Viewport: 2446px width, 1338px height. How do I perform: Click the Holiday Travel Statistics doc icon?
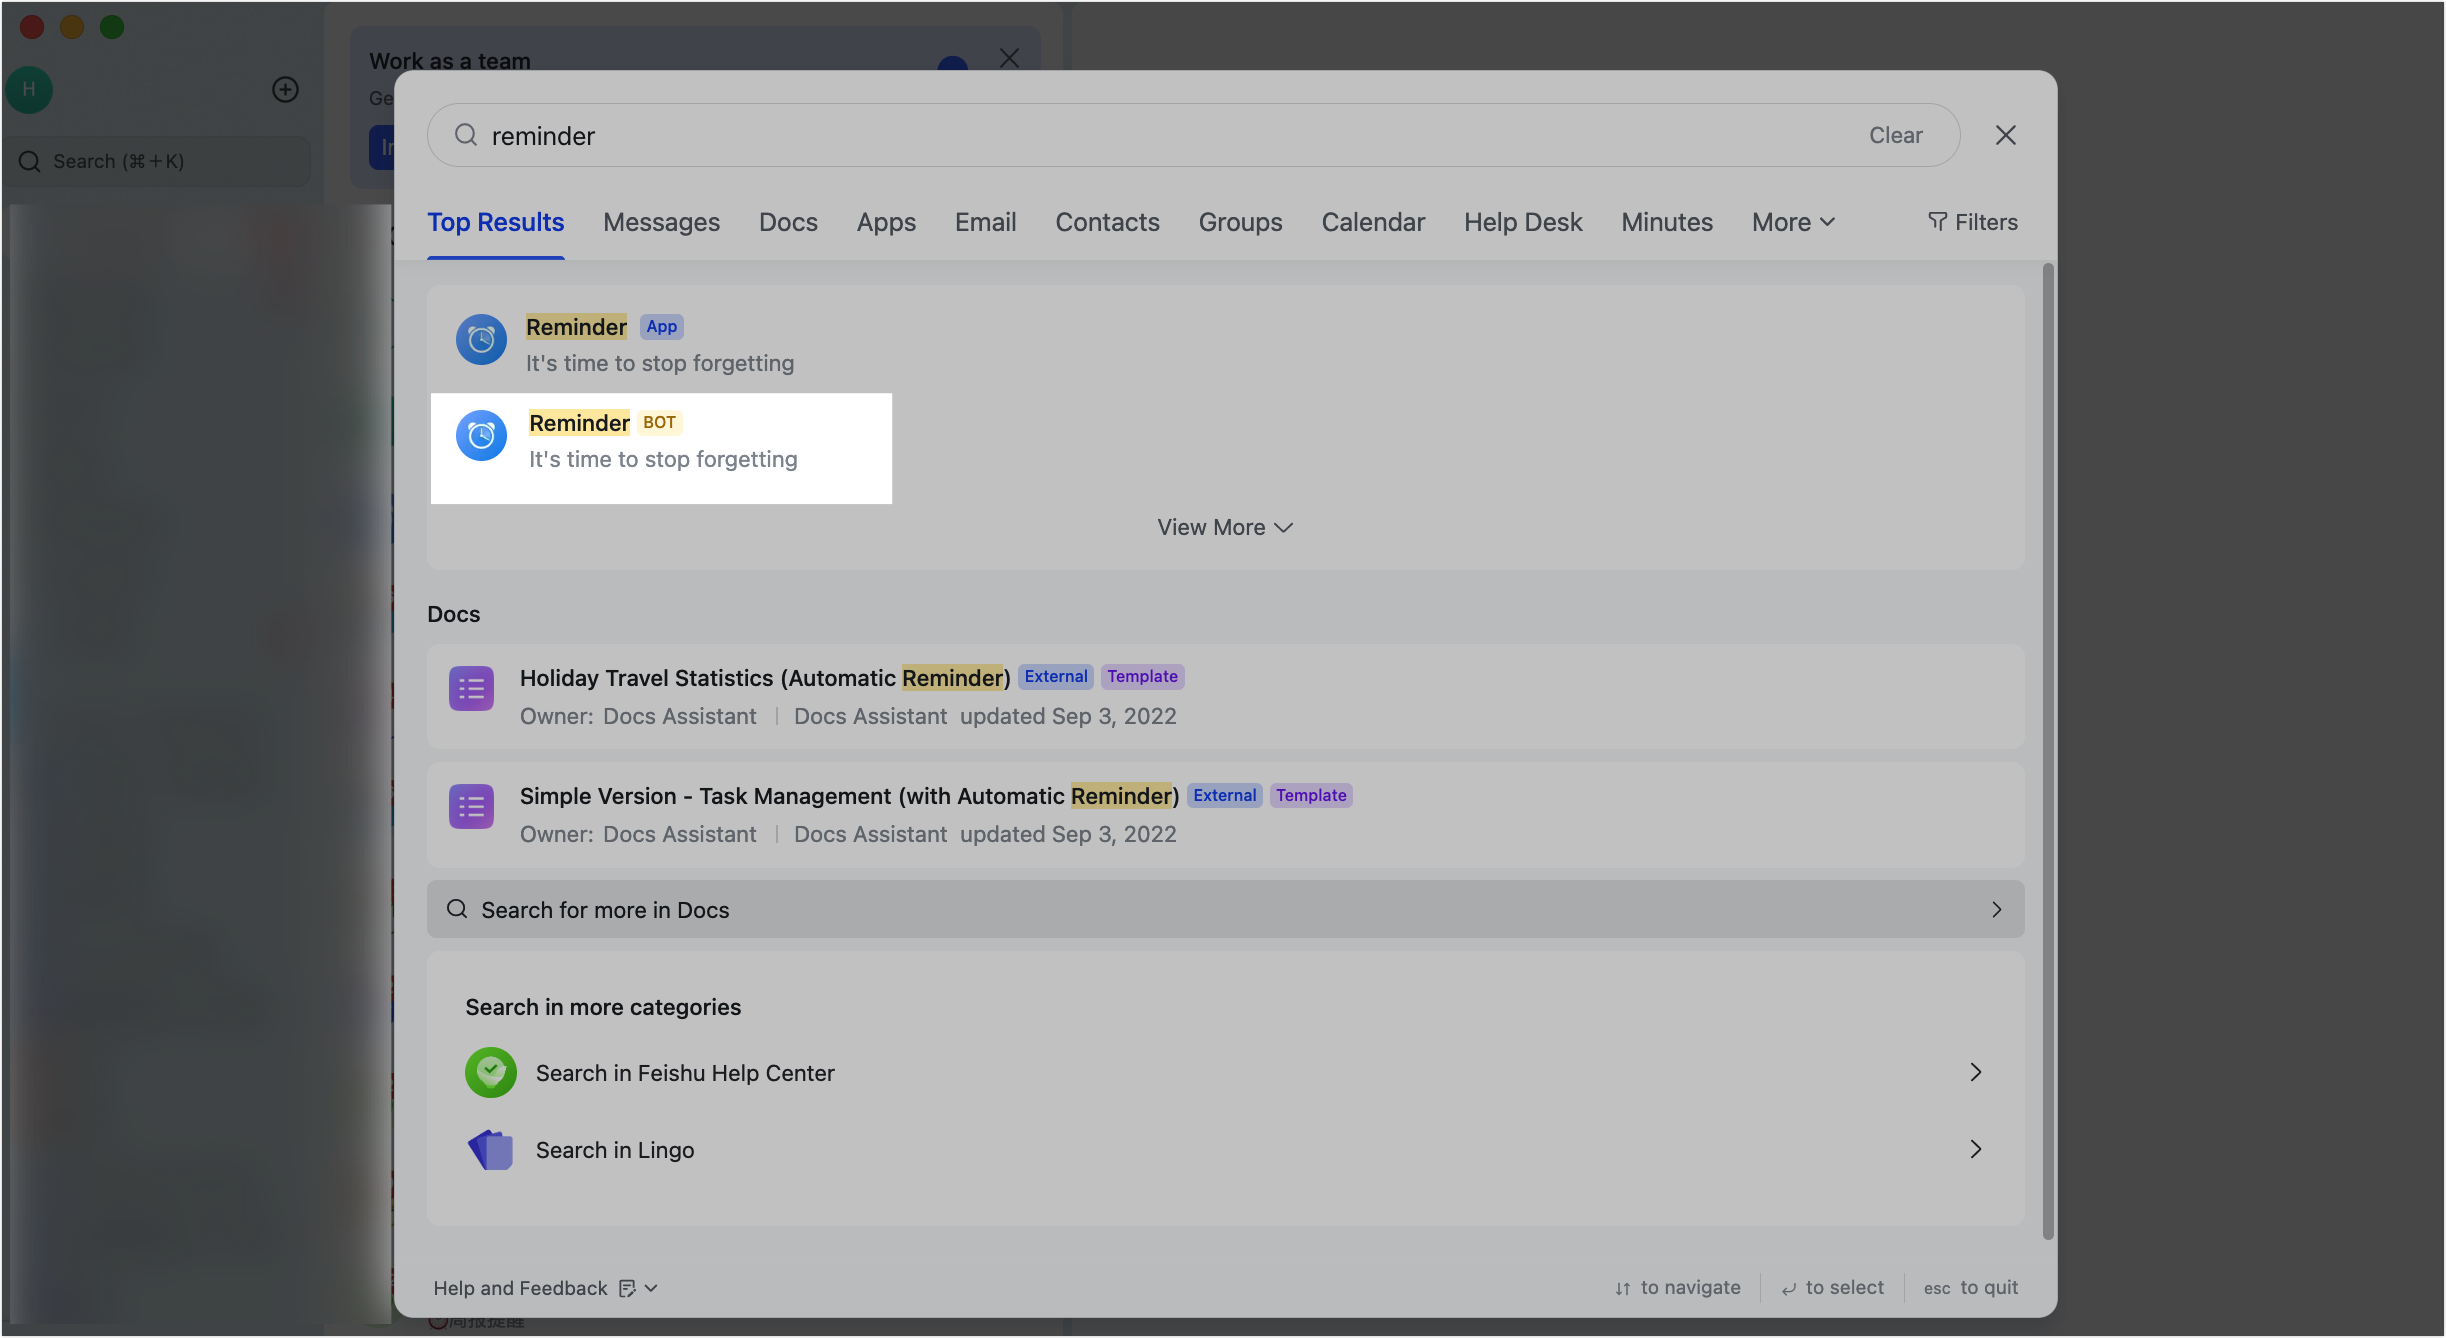471,689
